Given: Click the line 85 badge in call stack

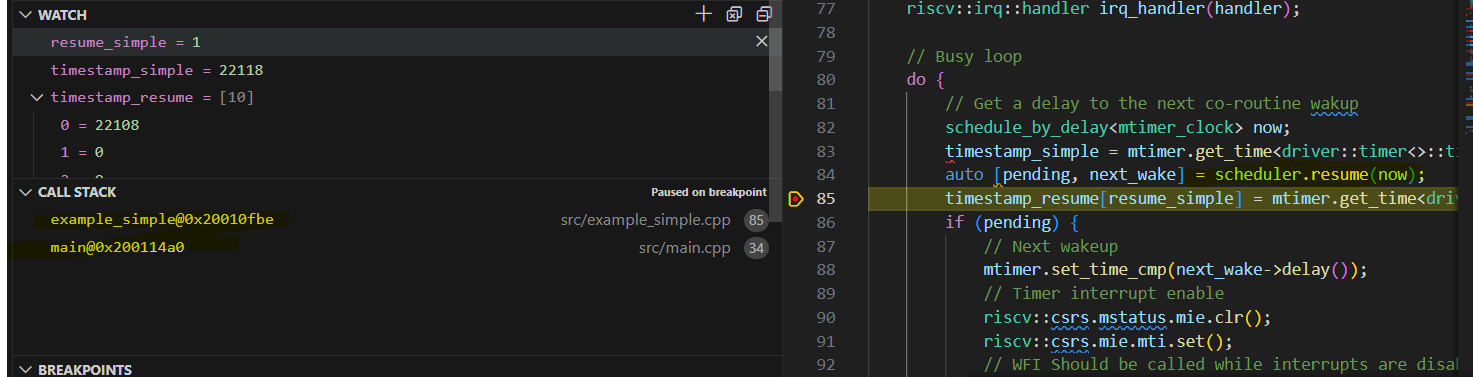Looking at the screenshot, I should [x=756, y=220].
